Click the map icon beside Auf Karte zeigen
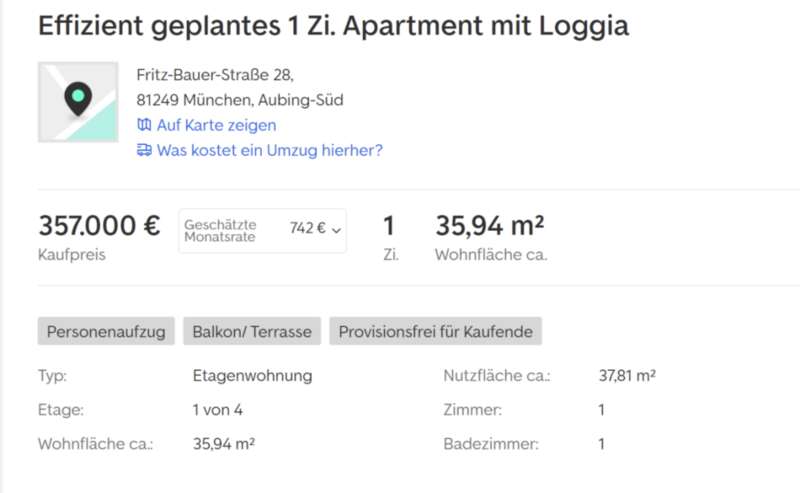This screenshot has height=493, width=800. click(144, 125)
